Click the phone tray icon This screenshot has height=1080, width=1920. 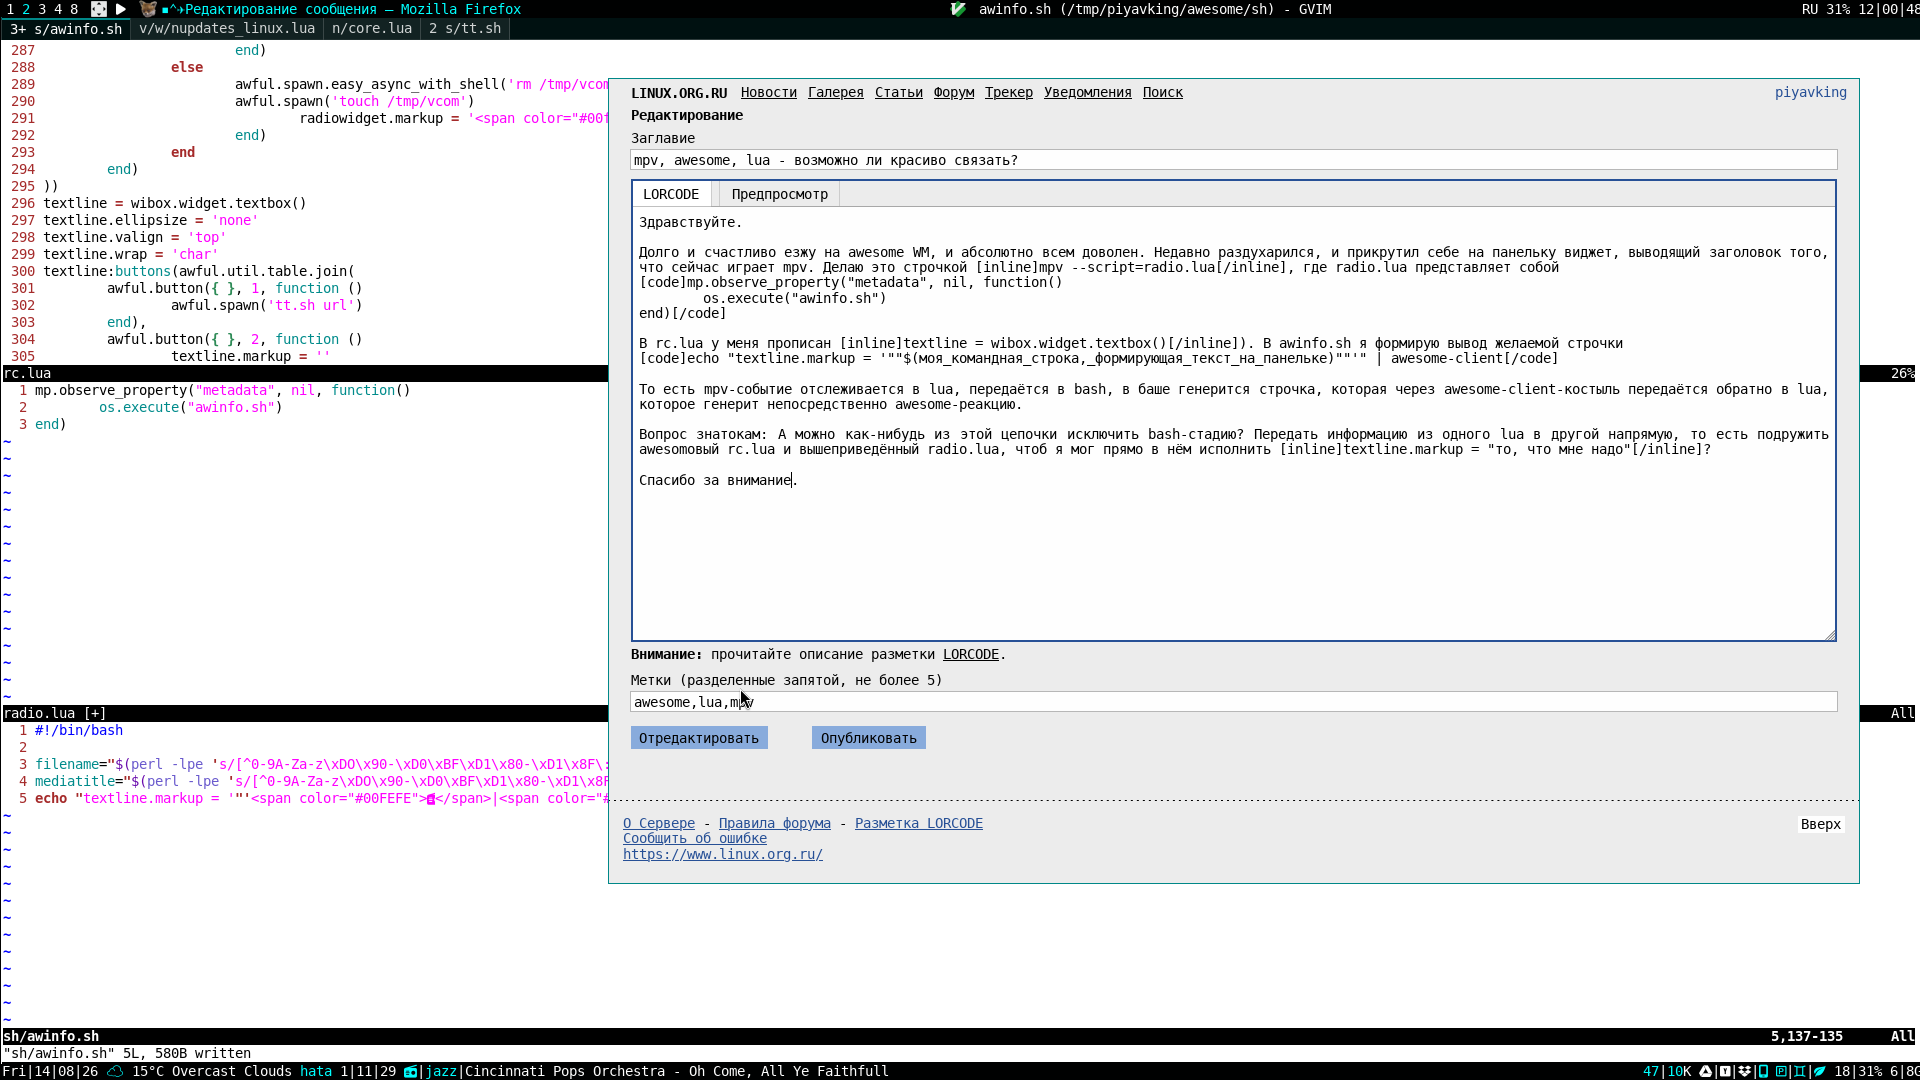[1763, 1071]
